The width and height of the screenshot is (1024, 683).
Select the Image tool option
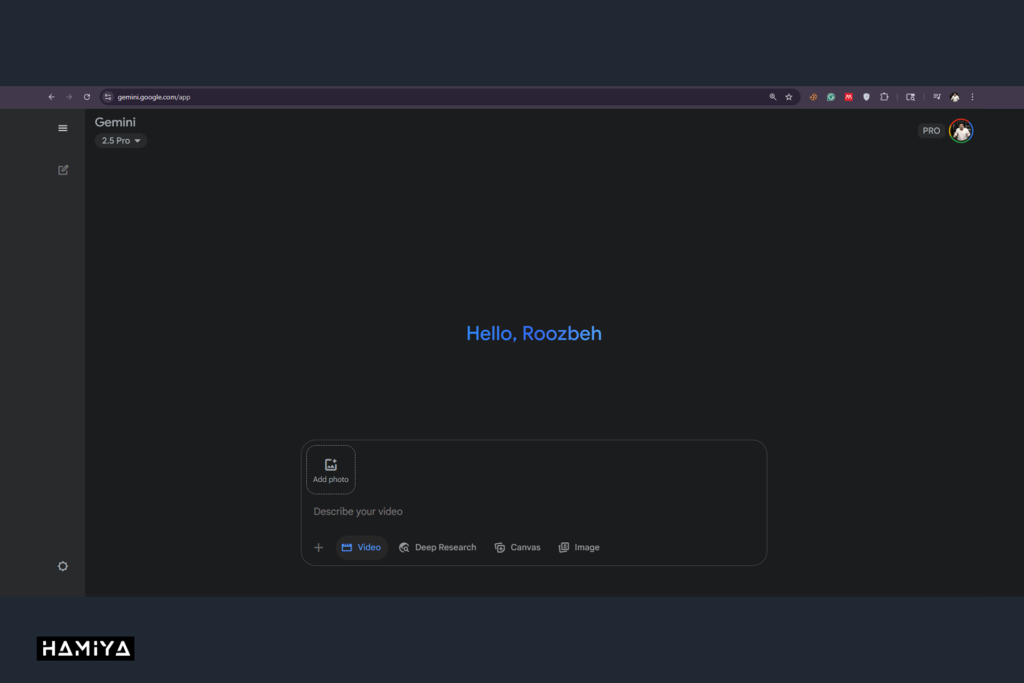pyautogui.click(x=579, y=548)
